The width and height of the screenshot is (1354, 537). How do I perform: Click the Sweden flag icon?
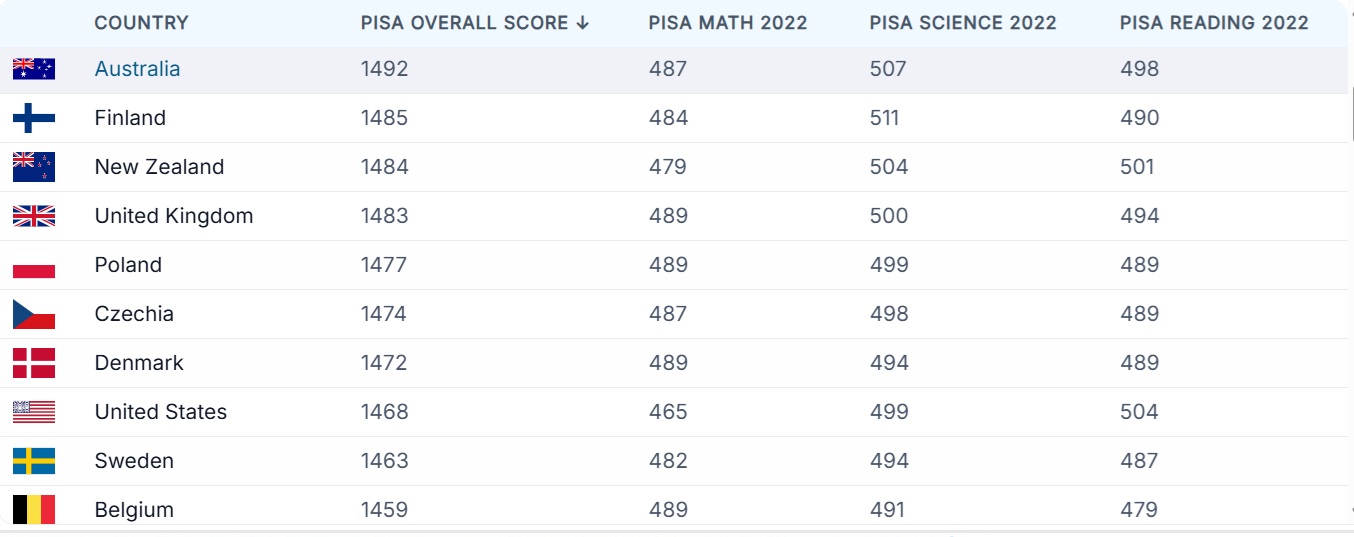pyautogui.click(x=34, y=461)
